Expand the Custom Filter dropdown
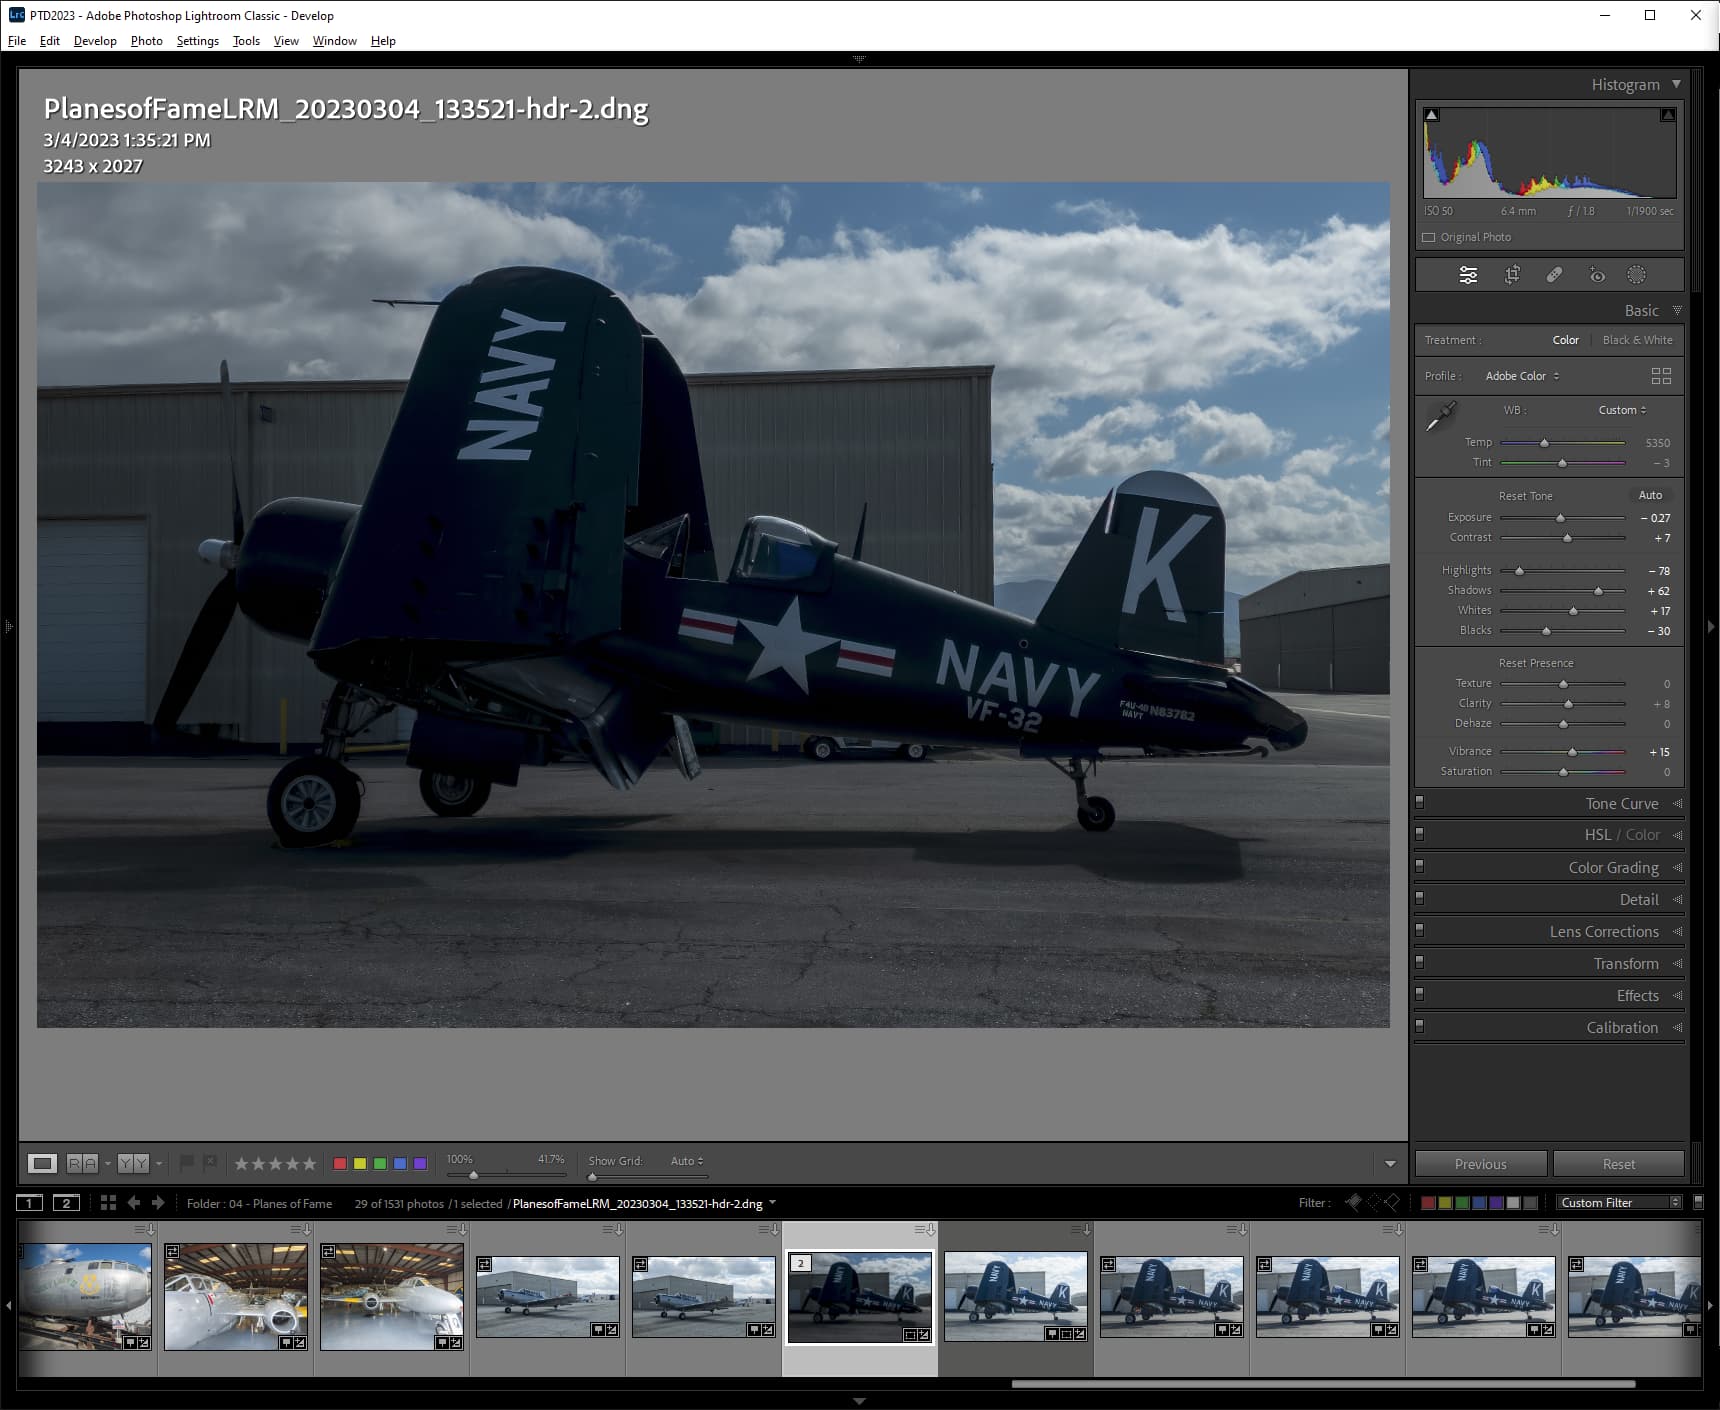Screen dimensions: 1720x1410 [x=1619, y=1203]
